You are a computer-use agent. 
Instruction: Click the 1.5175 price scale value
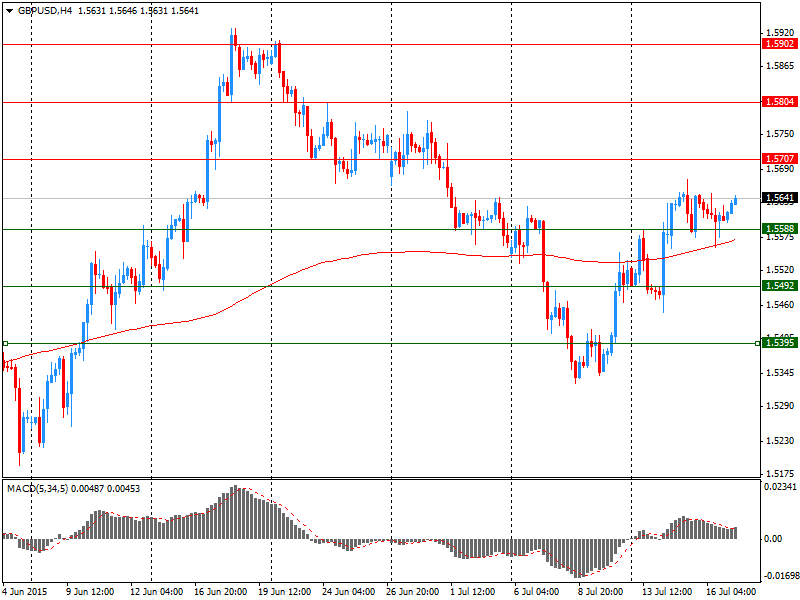point(780,474)
